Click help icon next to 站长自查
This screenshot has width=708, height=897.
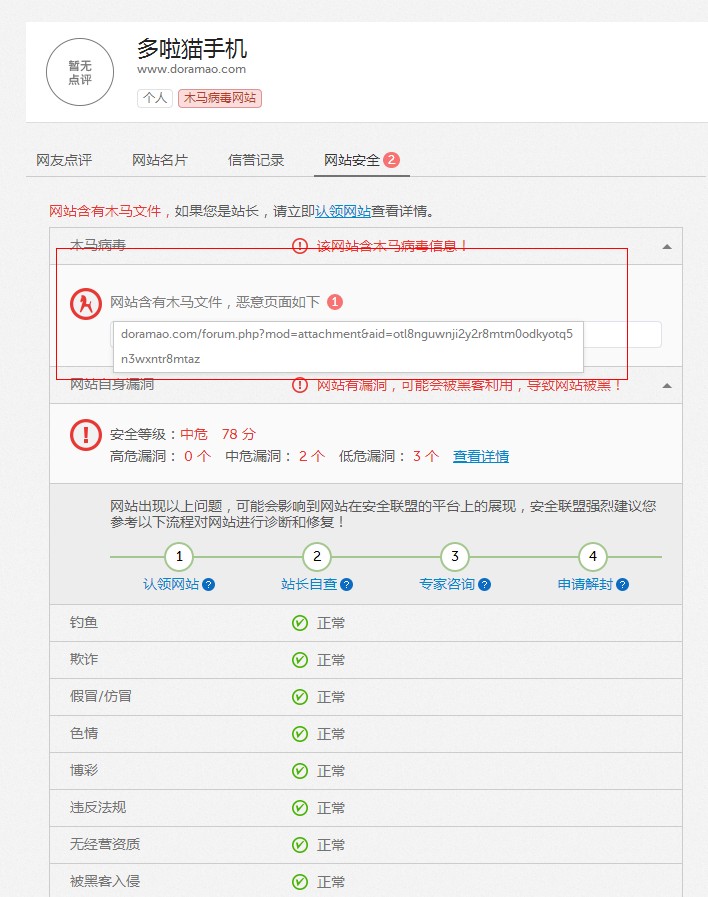pos(347,585)
